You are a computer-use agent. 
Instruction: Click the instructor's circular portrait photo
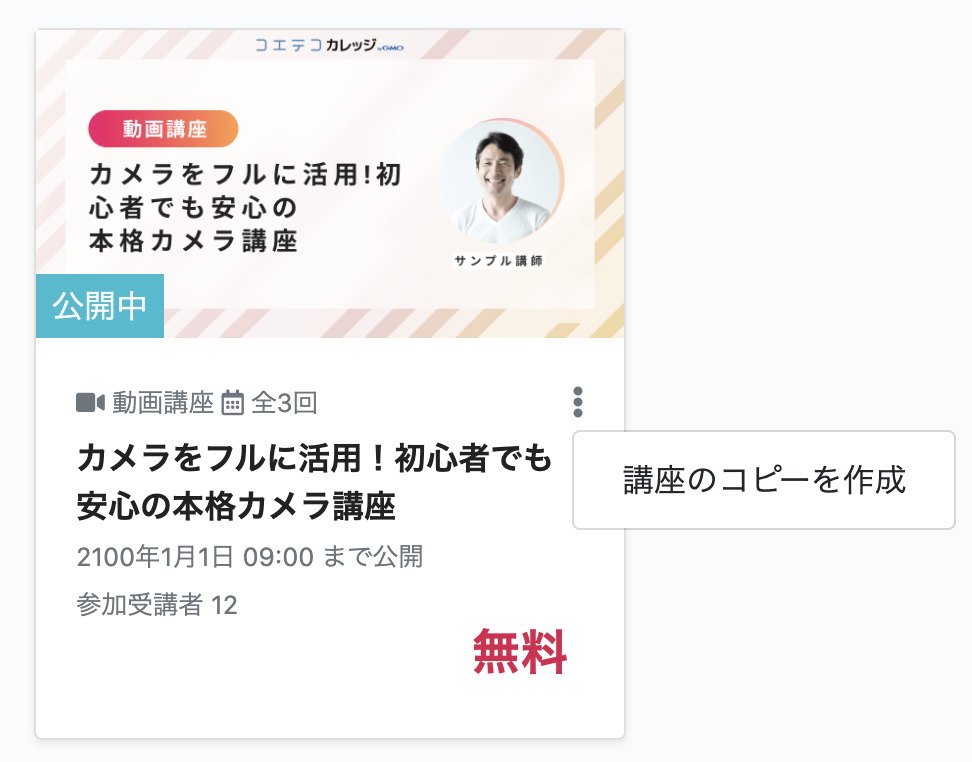tap(500, 182)
